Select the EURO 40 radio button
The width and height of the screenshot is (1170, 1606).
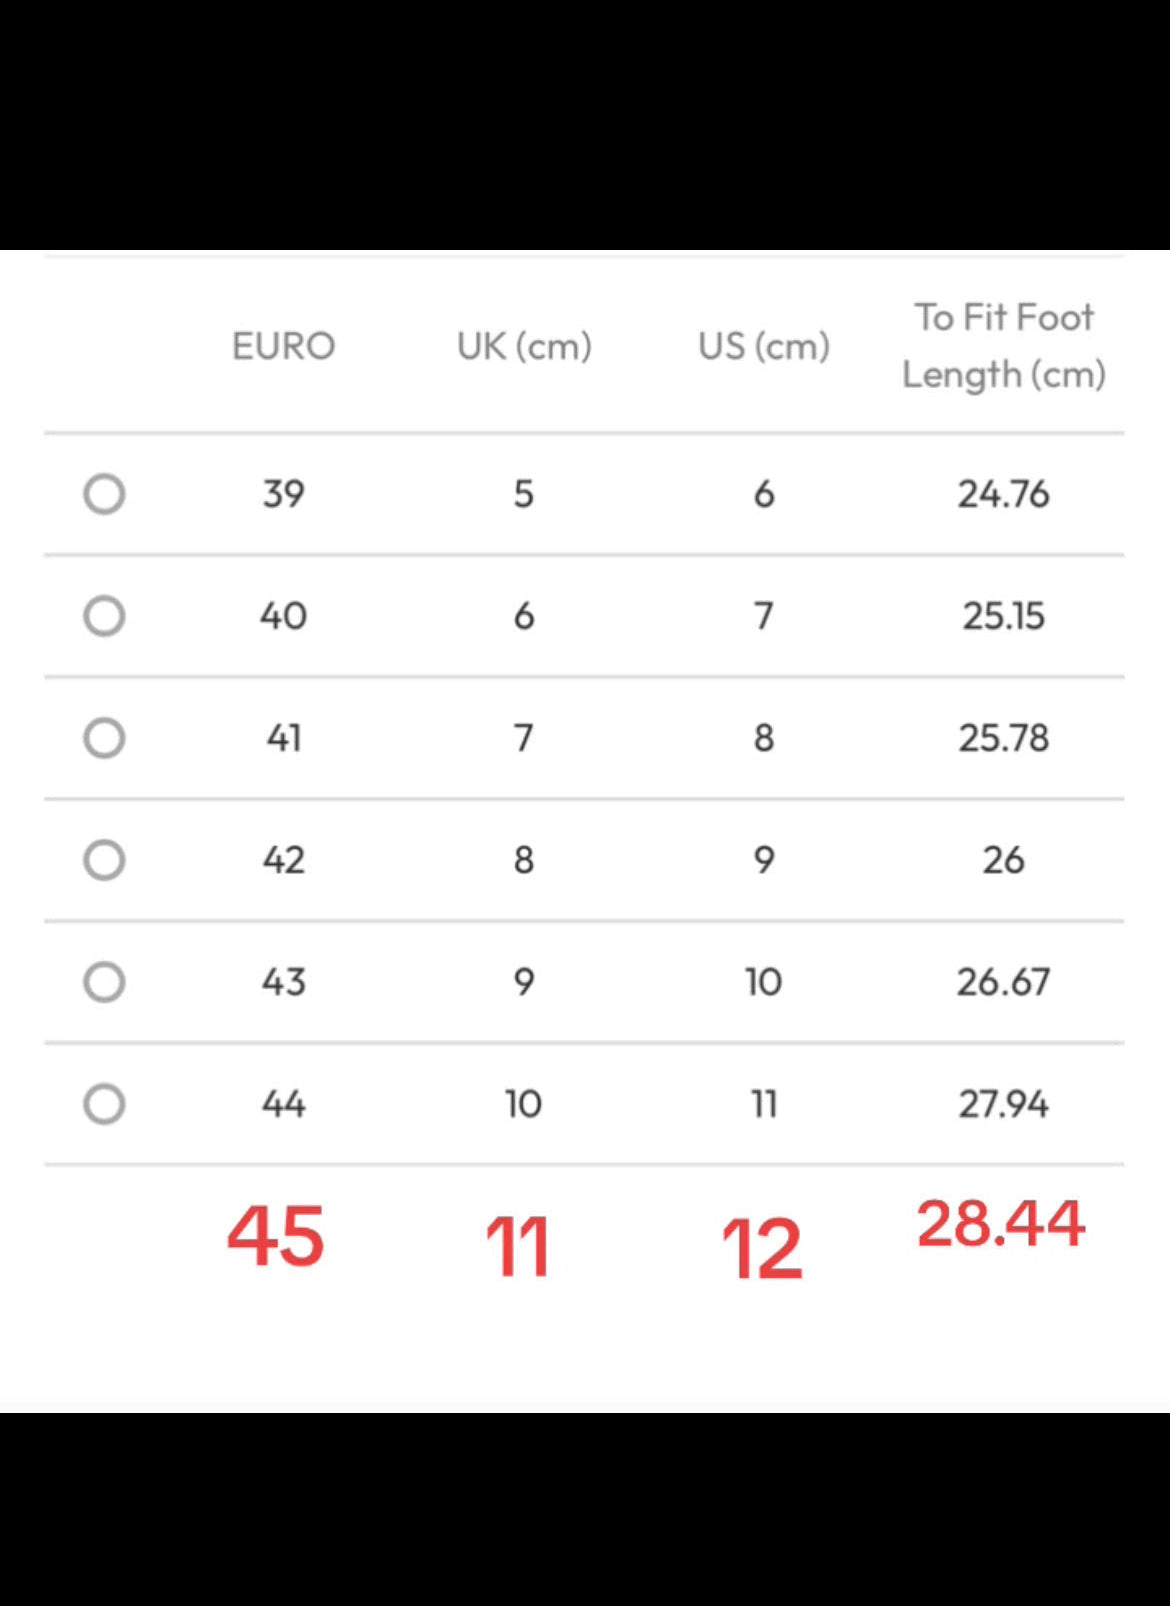pos(104,616)
